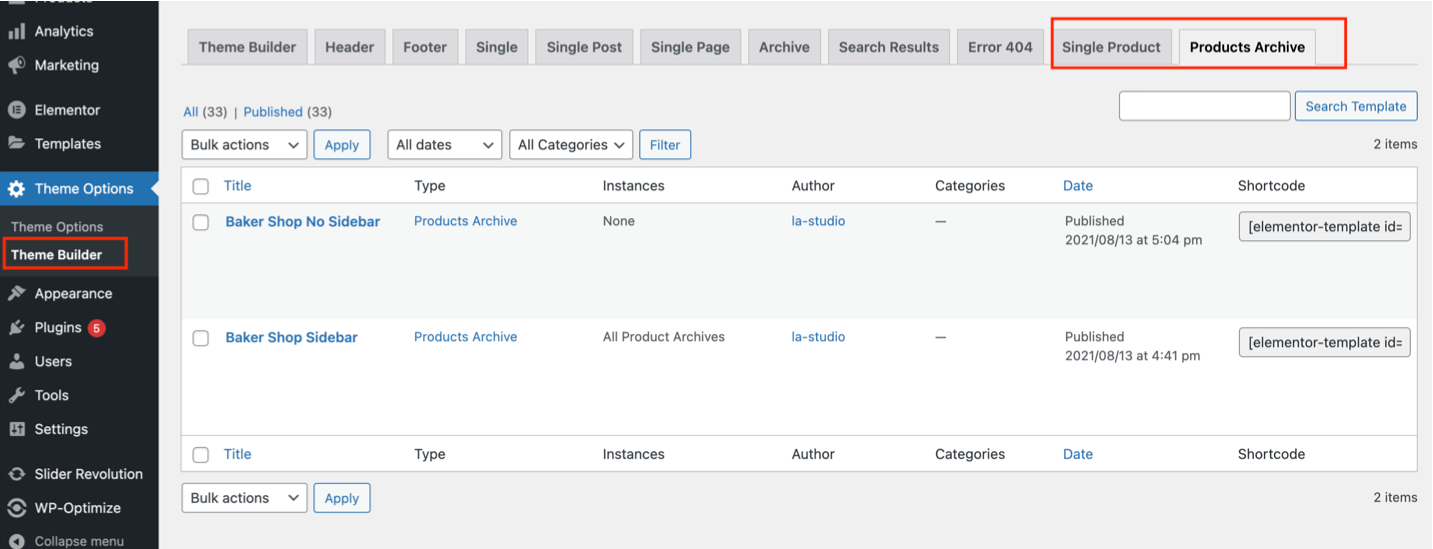Open the top Bulk actions dropdown

244,145
